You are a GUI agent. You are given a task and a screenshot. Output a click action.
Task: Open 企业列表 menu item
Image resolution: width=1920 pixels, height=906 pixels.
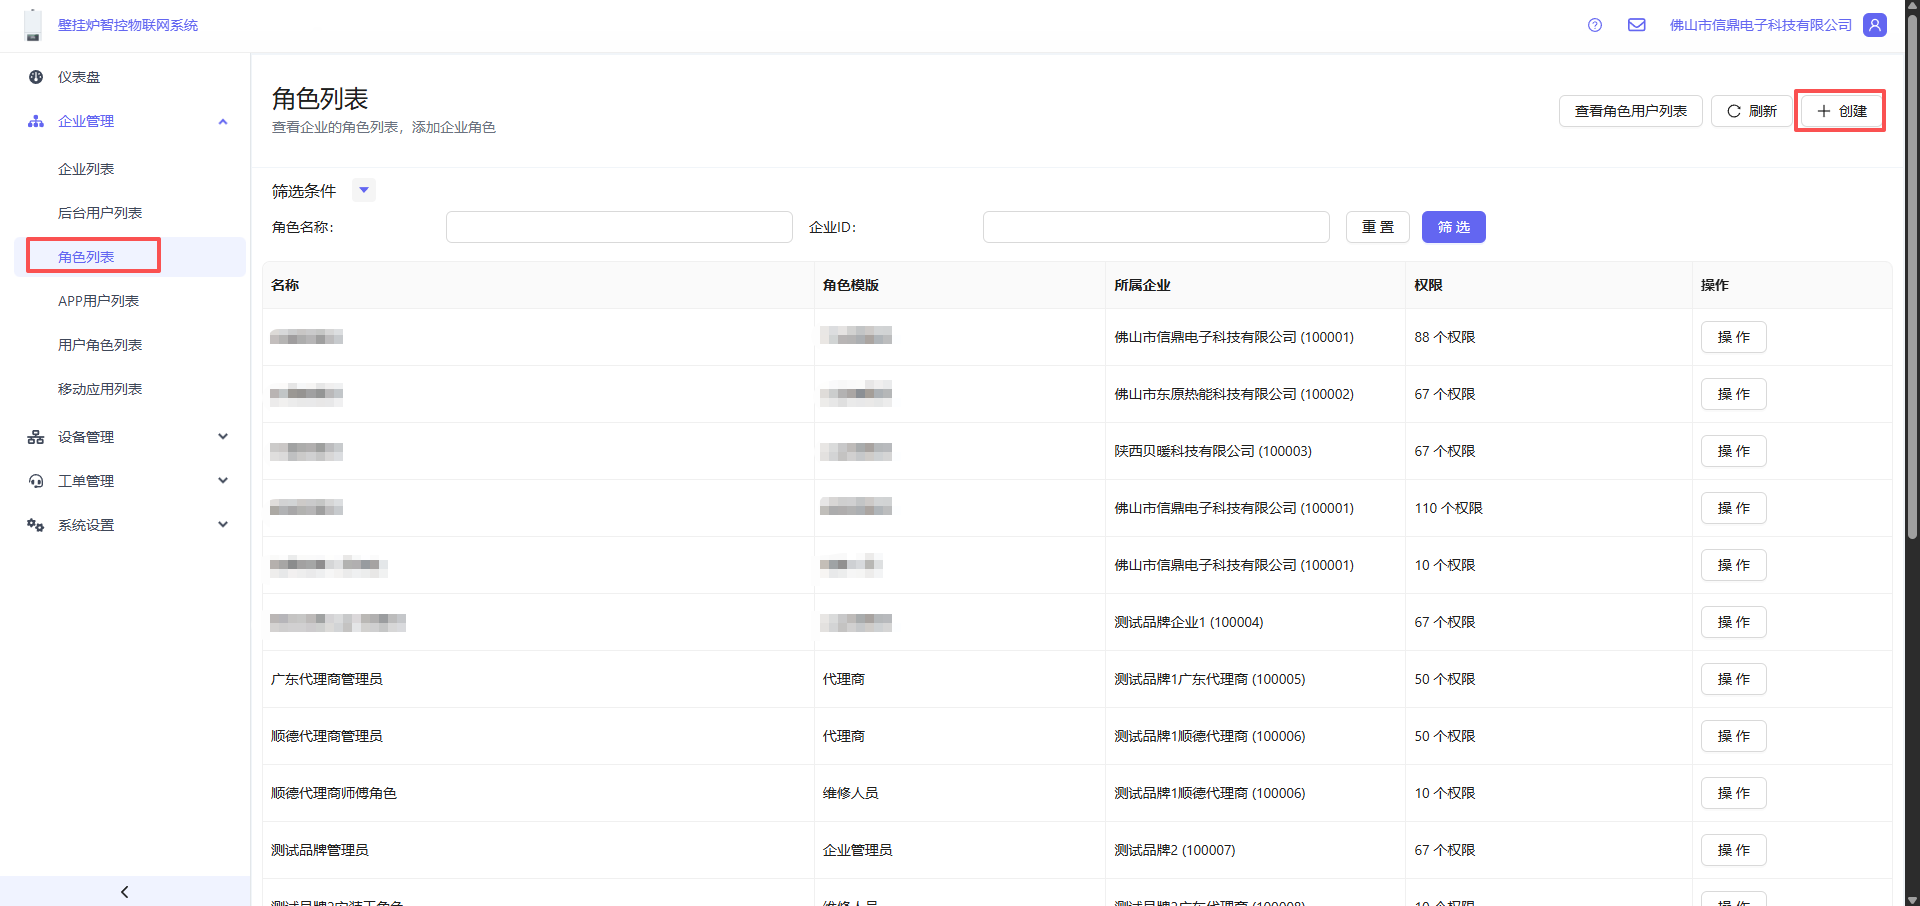click(86, 169)
